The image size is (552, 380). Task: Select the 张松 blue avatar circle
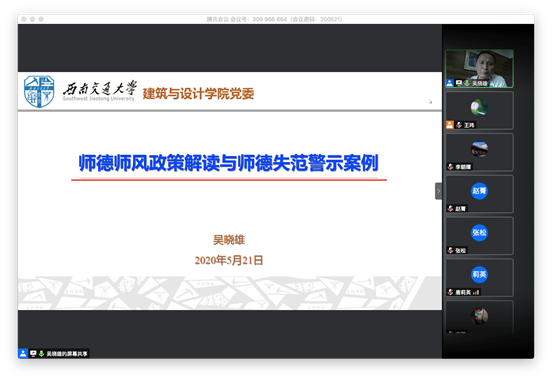(x=479, y=232)
